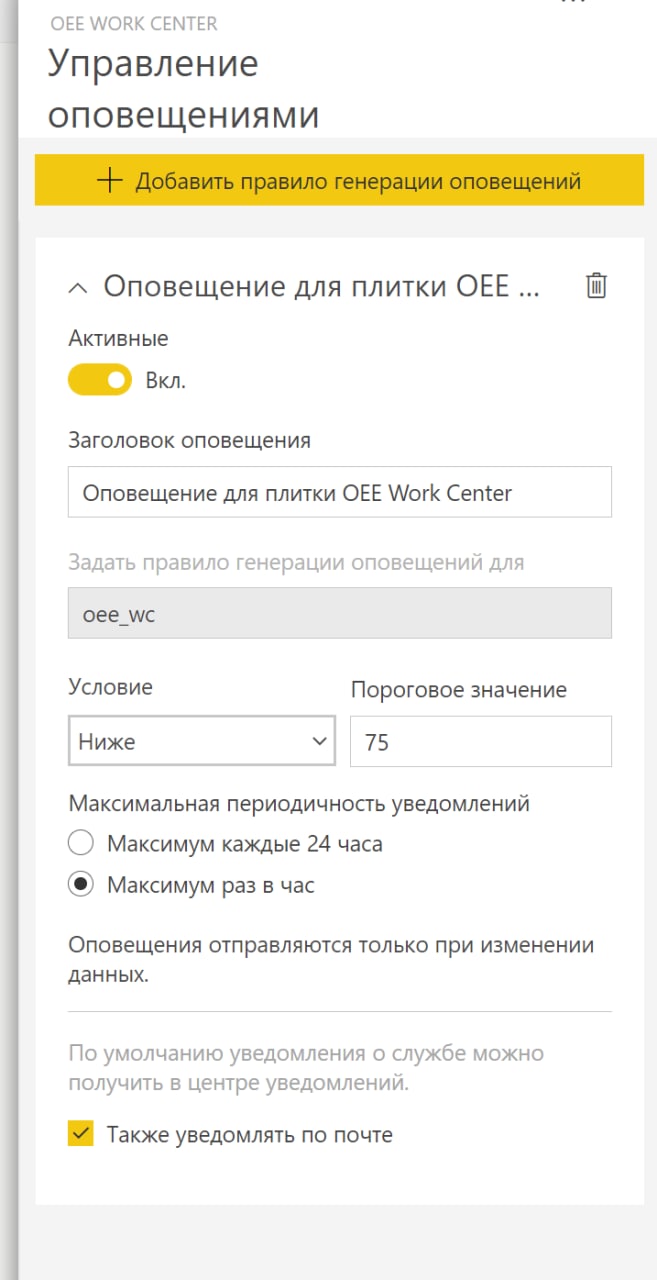The image size is (657, 1280).
Task: Delete the alert using the trash icon
Action: pos(596,286)
